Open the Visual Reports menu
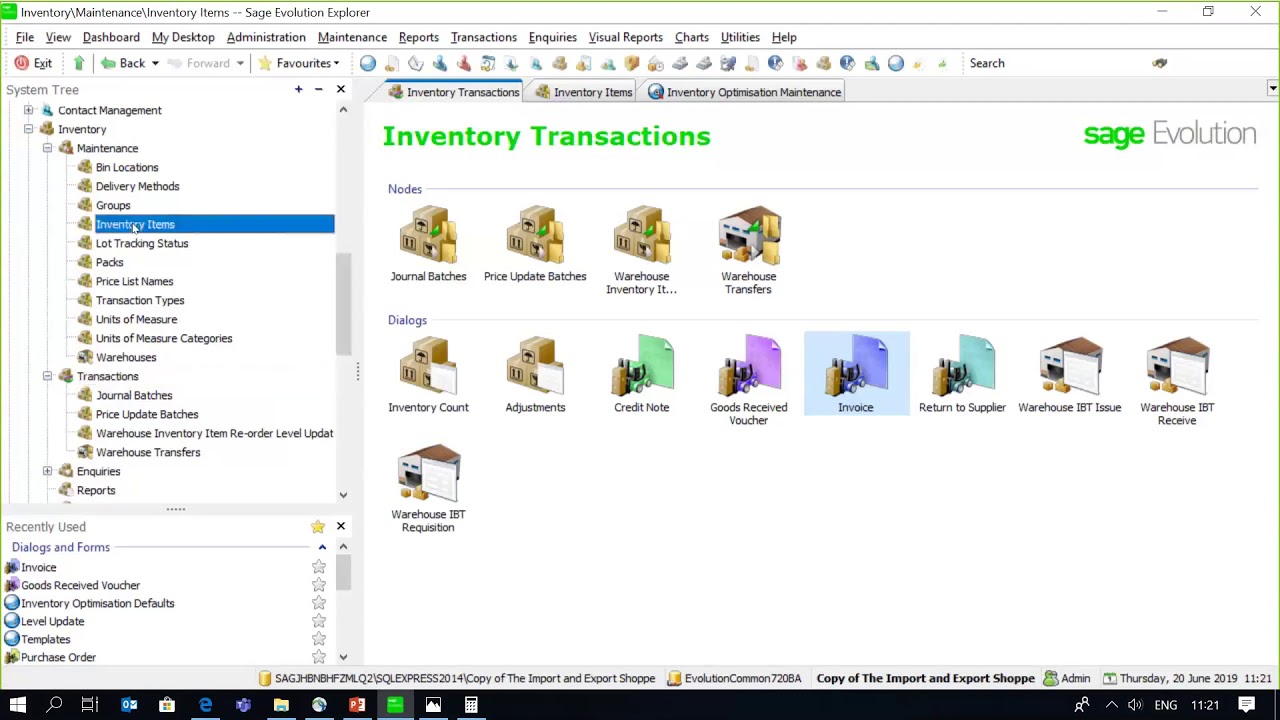This screenshot has height=720, width=1280. point(625,37)
